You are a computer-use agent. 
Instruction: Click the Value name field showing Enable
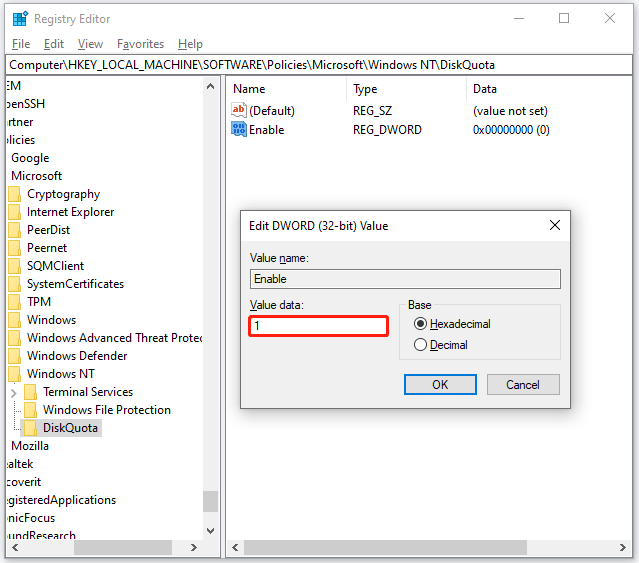(405, 279)
